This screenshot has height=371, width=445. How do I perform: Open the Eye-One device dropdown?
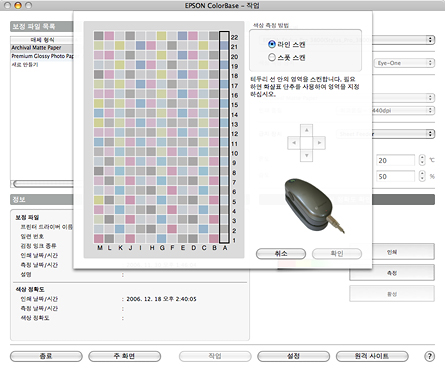405,63
